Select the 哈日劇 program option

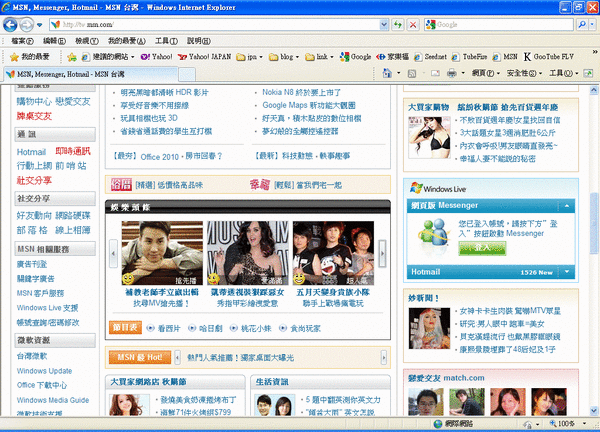(x=205, y=328)
